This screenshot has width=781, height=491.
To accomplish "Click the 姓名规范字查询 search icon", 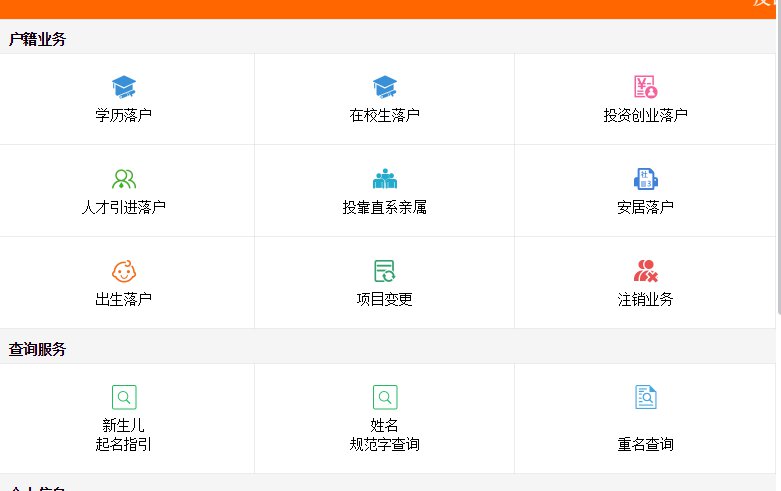I will pos(385,397).
